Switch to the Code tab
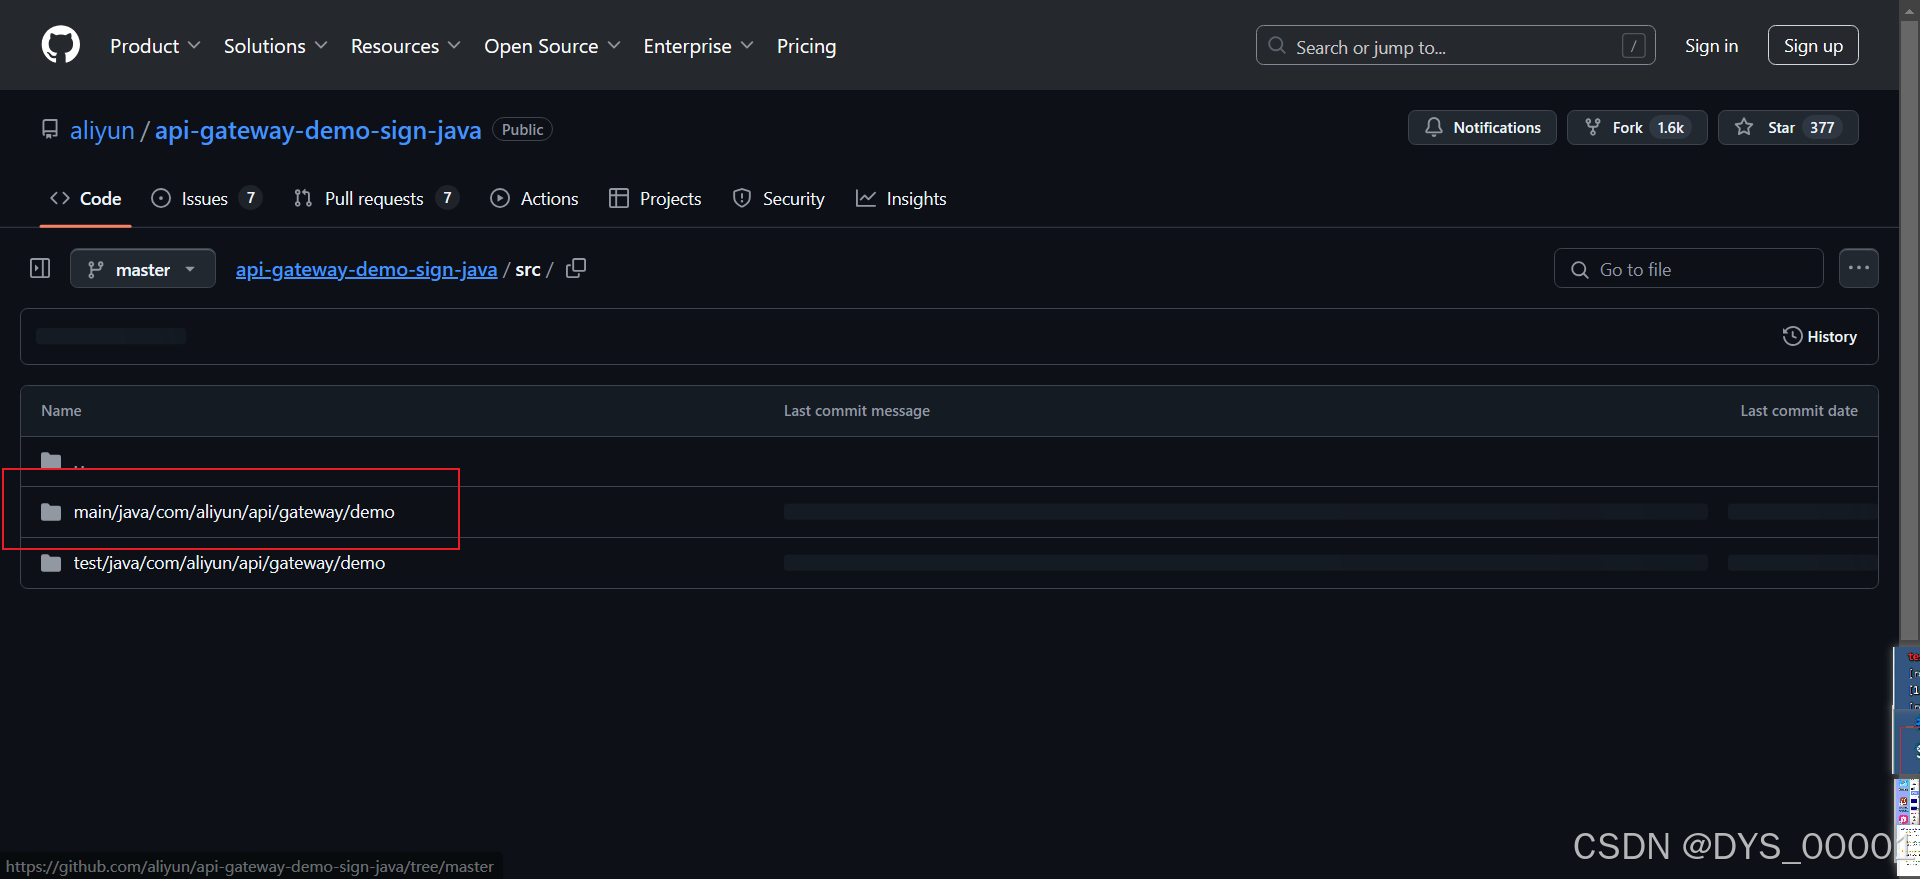1920x879 pixels. 86,199
